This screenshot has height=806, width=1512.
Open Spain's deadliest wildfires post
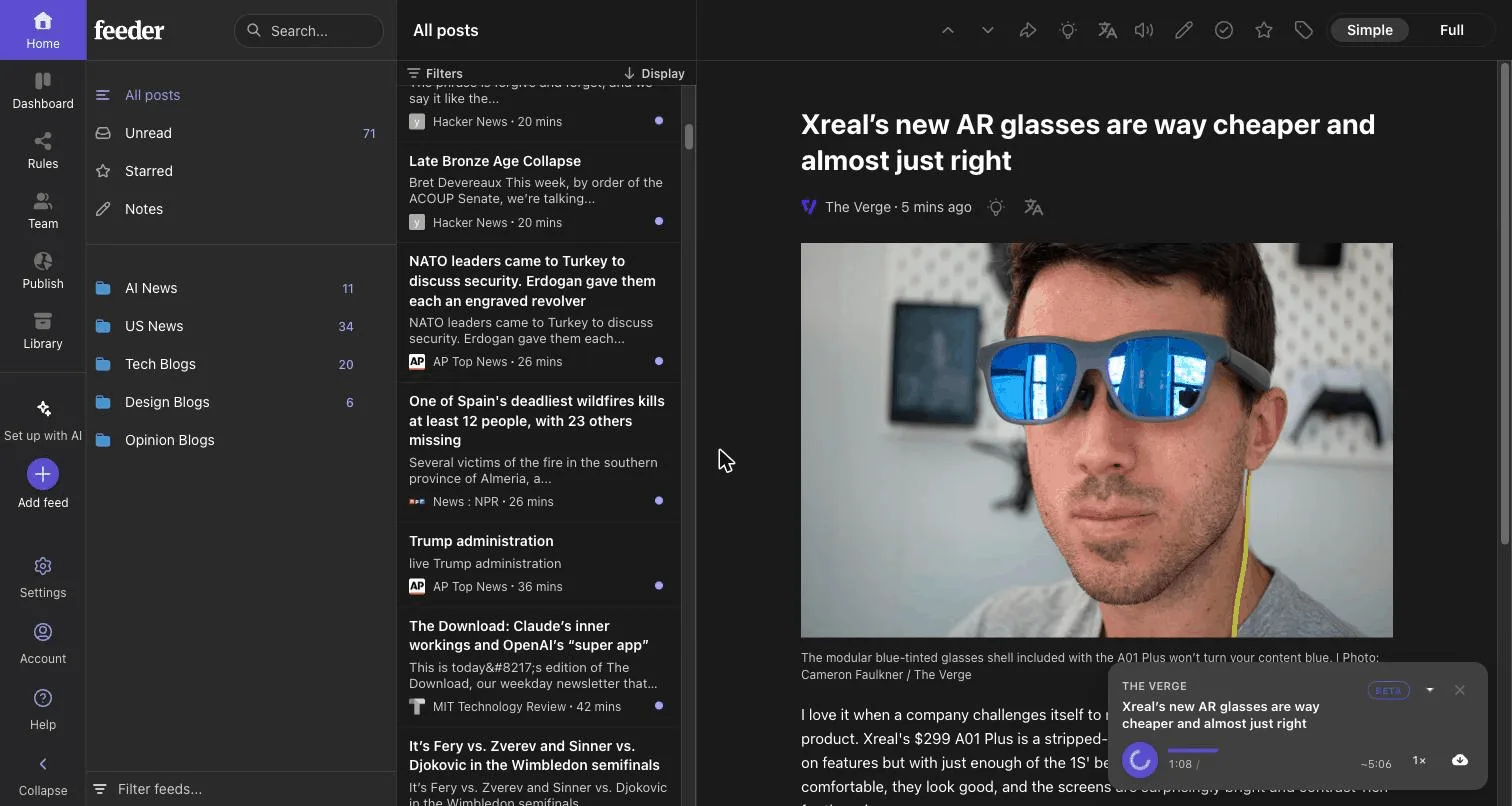(538, 452)
